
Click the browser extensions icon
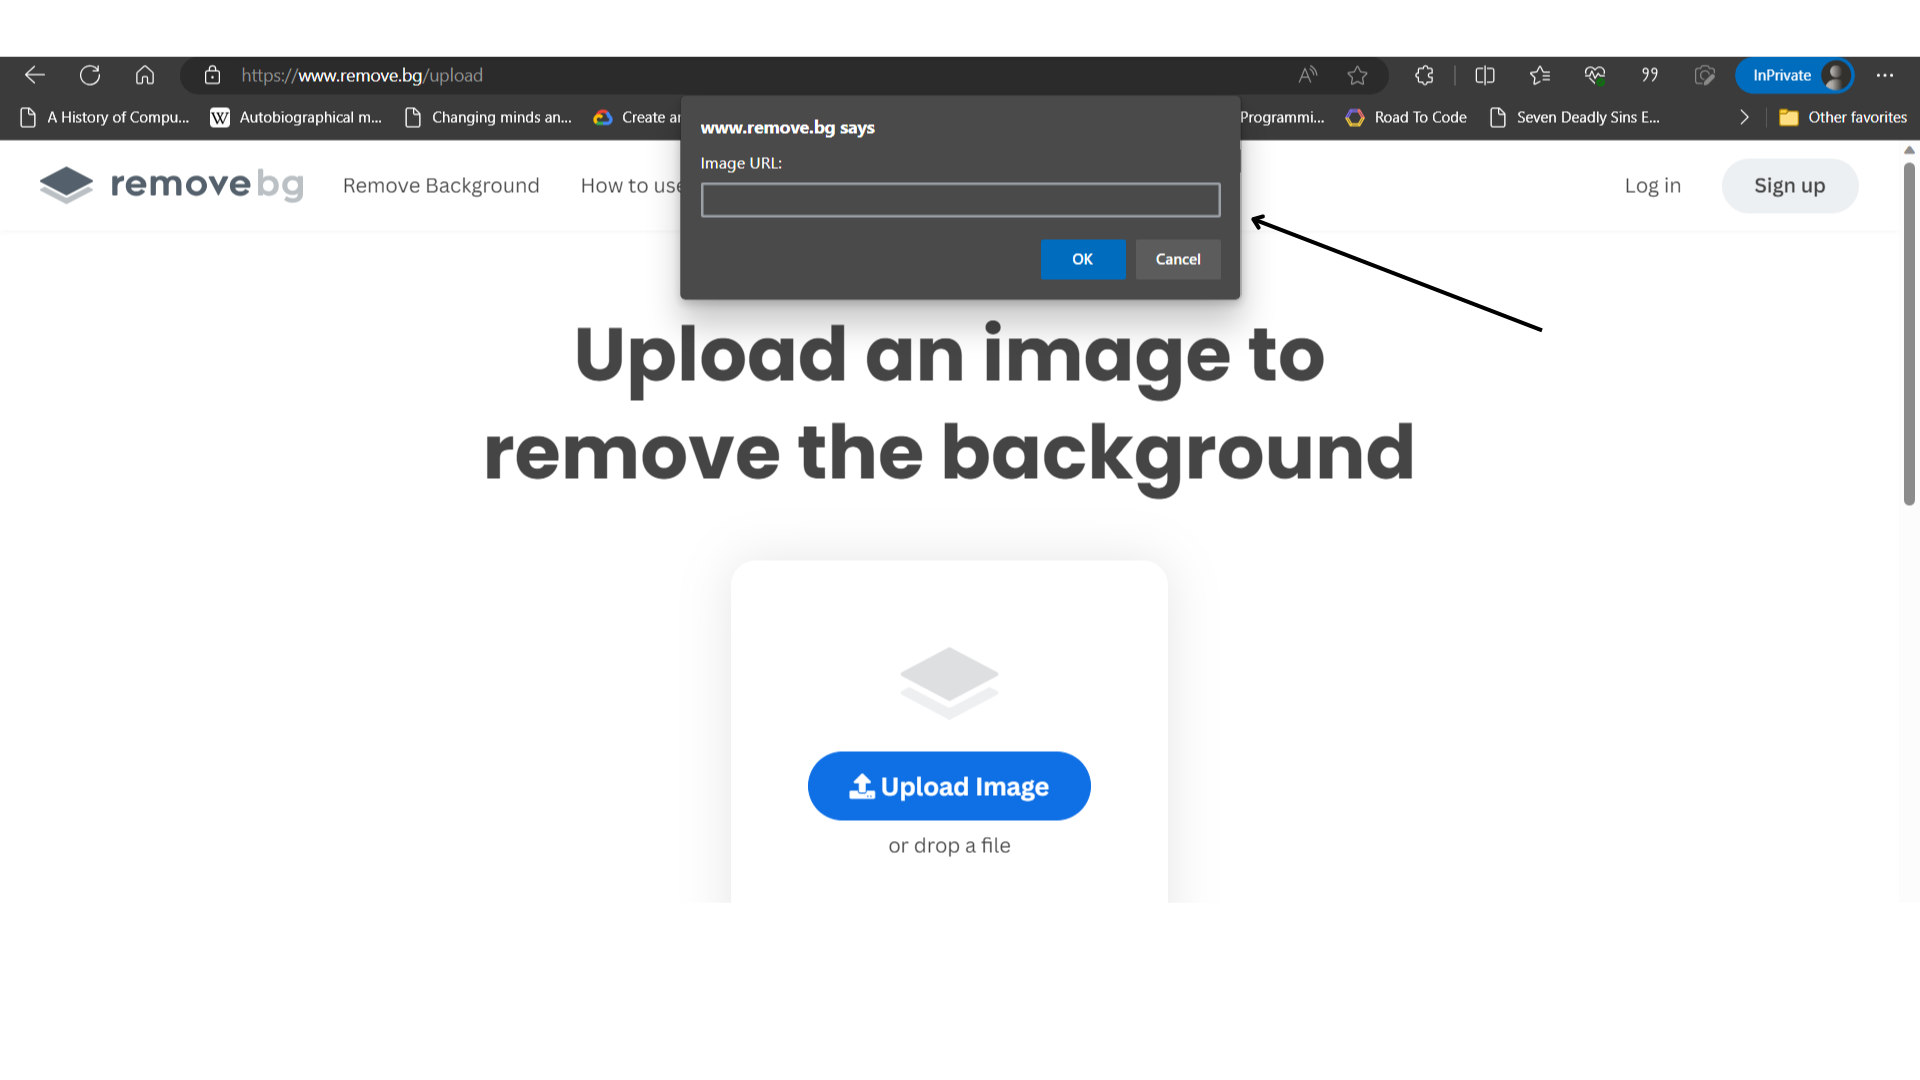(1424, 75)
